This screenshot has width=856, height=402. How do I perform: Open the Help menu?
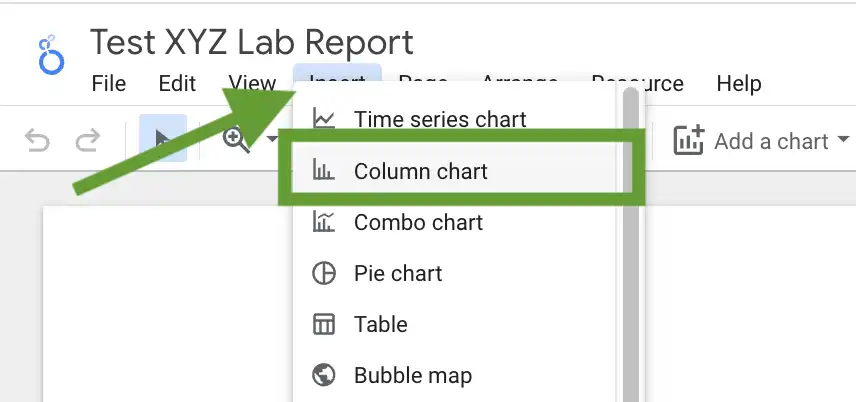[739, 84]
